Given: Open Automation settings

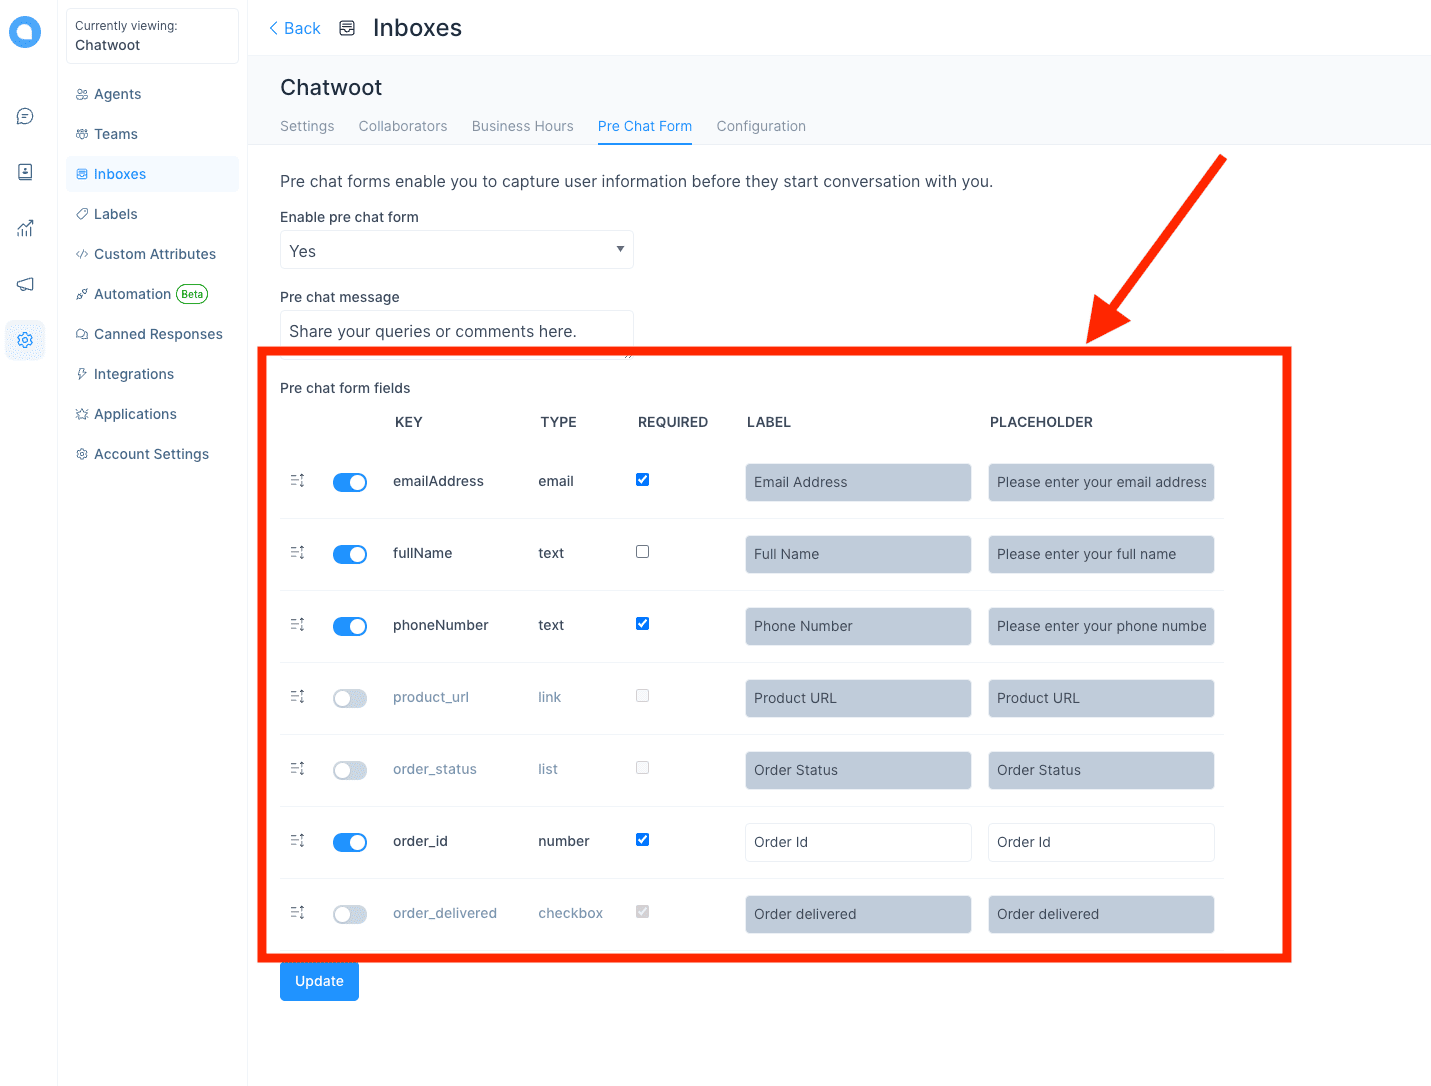Looking at the screenshot, I should click(x=152, y=294).
